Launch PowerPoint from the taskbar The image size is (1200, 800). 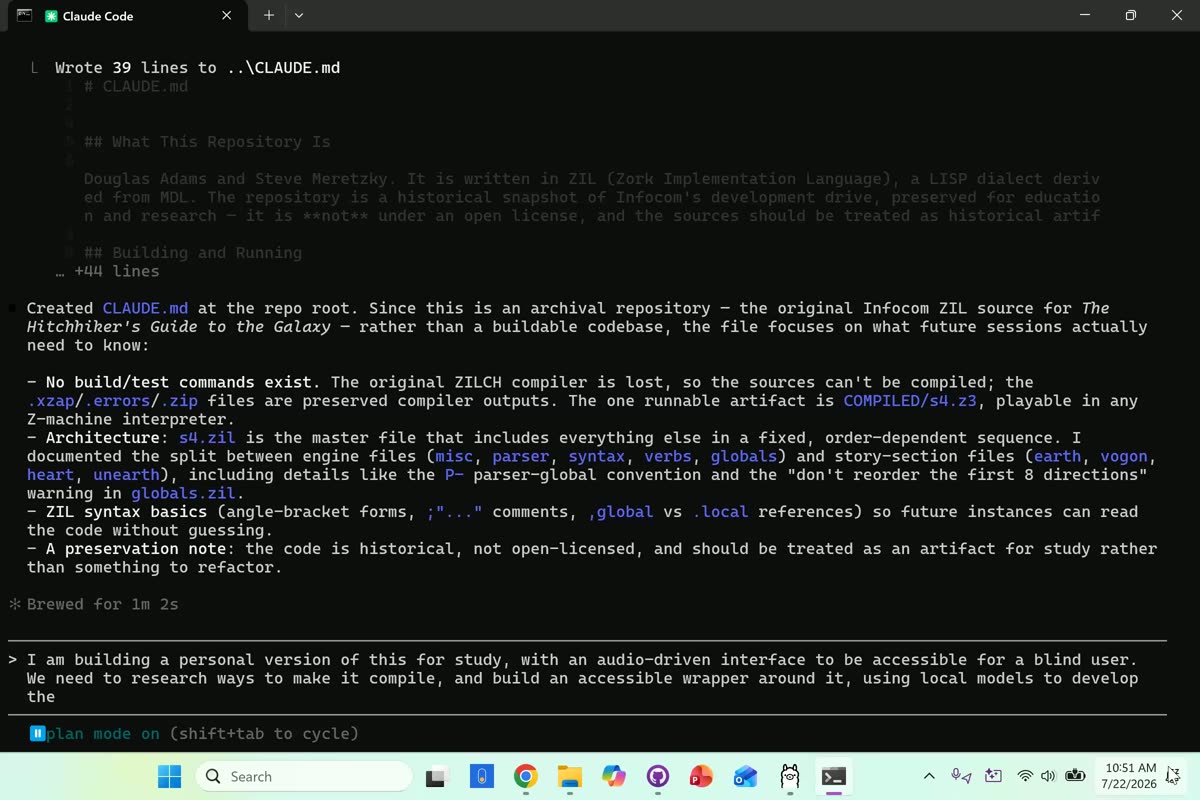click(x=702, y=776)
